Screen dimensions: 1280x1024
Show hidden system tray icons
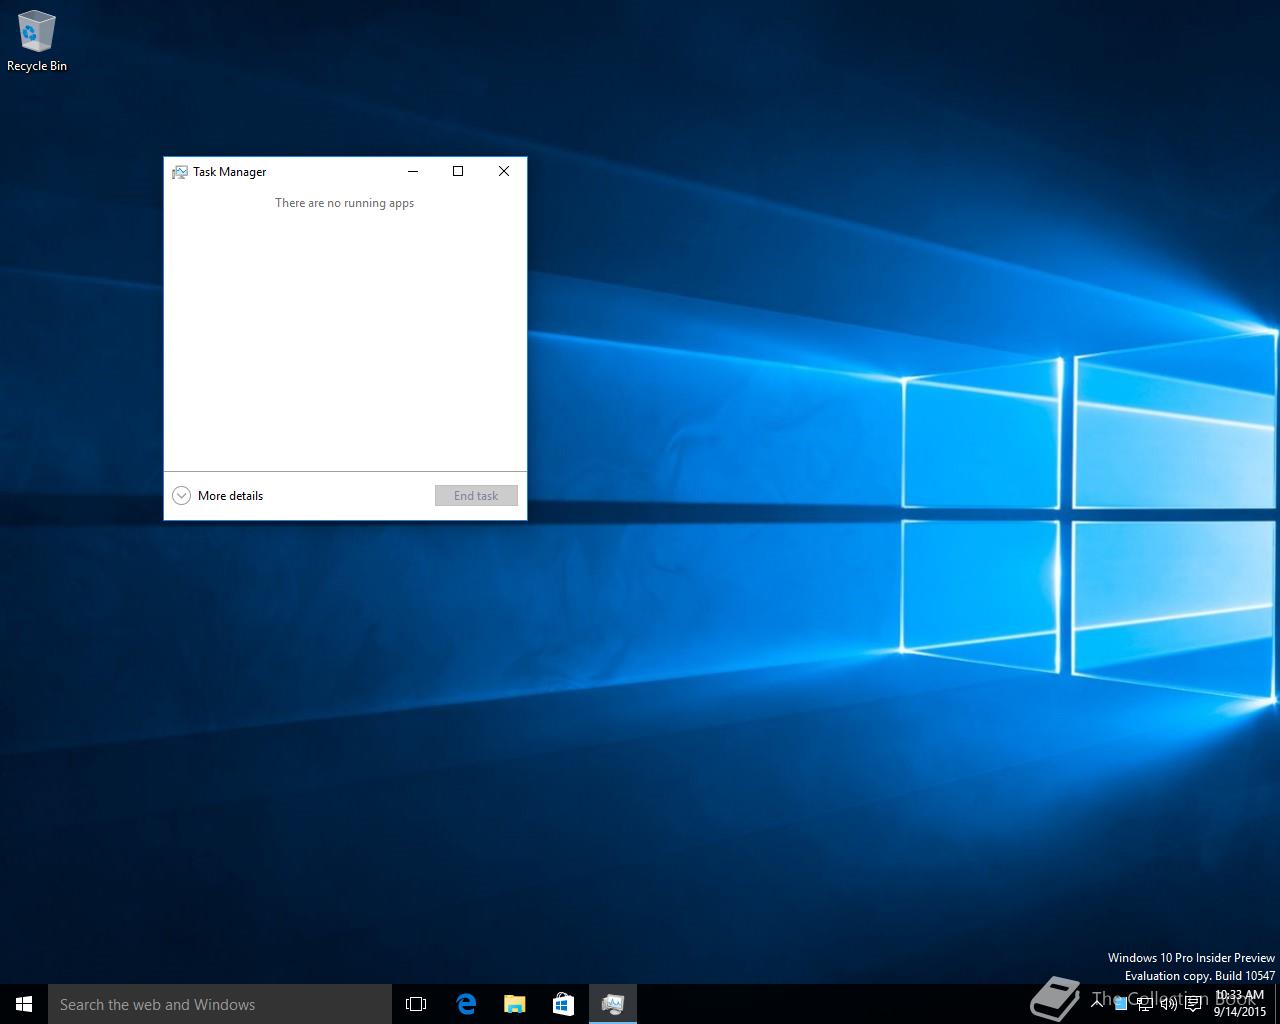(x=1097, y=1004)
